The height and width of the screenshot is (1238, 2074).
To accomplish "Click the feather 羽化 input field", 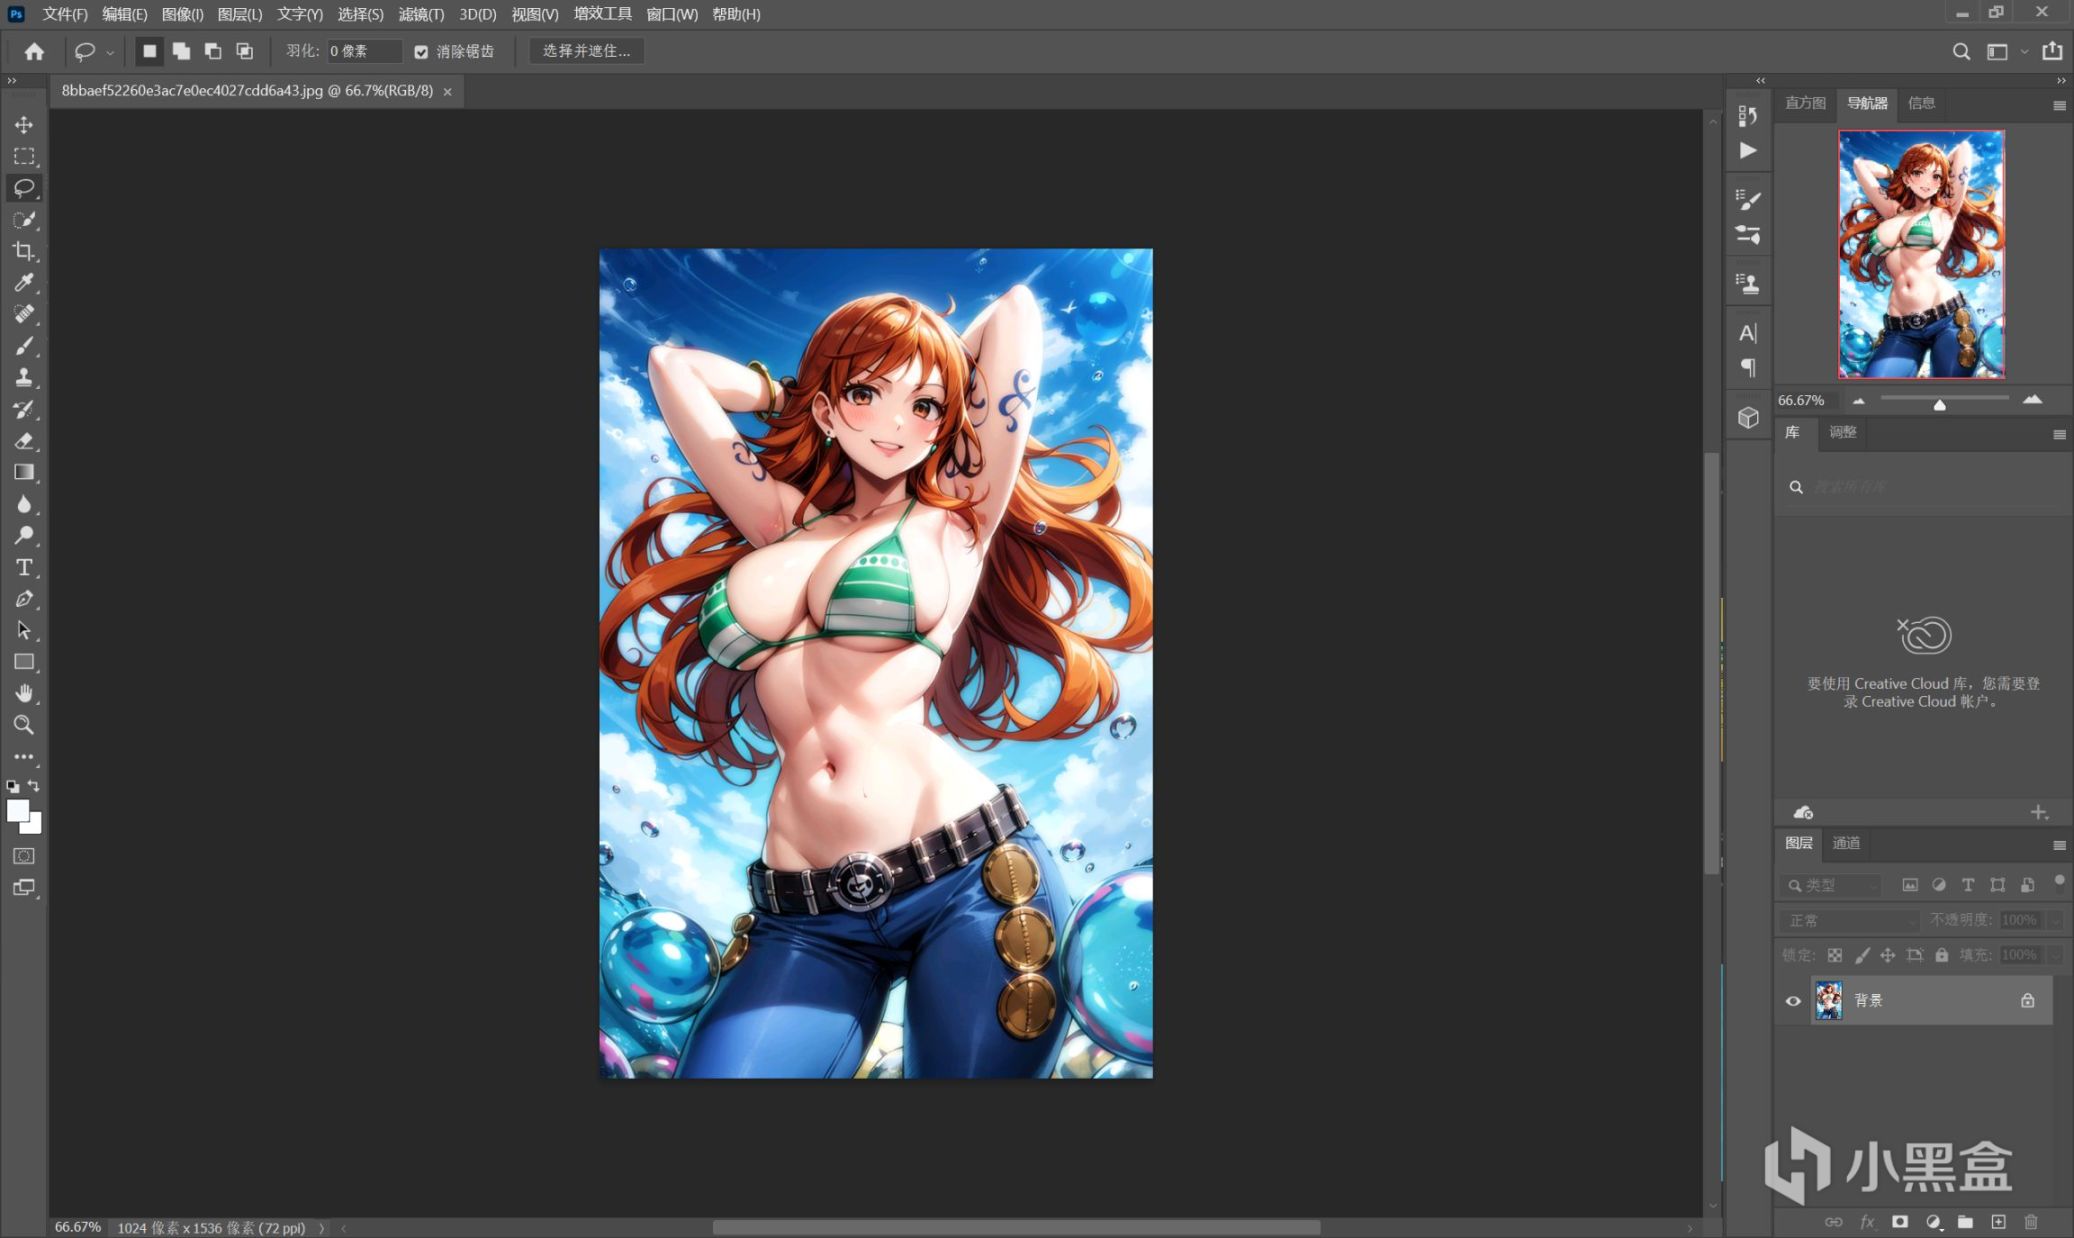I will click(364, 51).
